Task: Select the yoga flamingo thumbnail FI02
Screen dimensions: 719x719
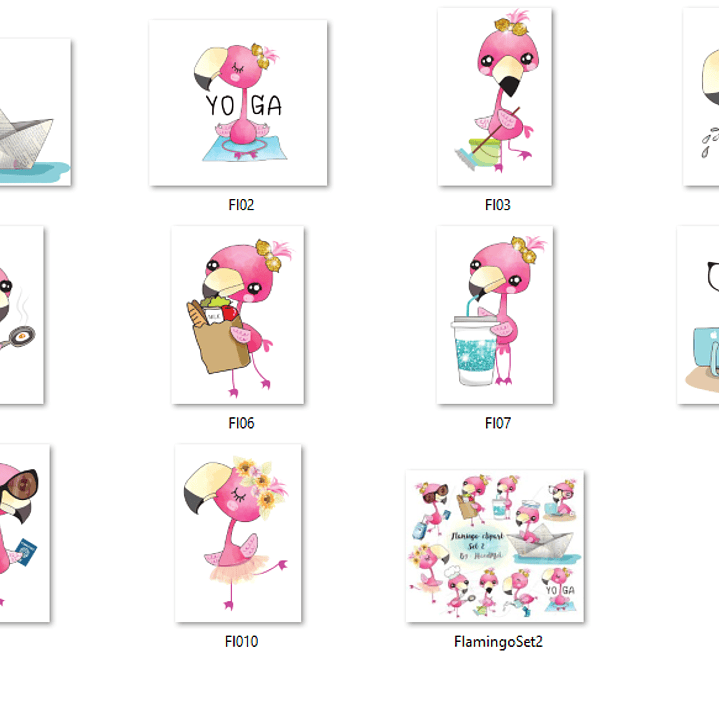Action: click(238, 103)
